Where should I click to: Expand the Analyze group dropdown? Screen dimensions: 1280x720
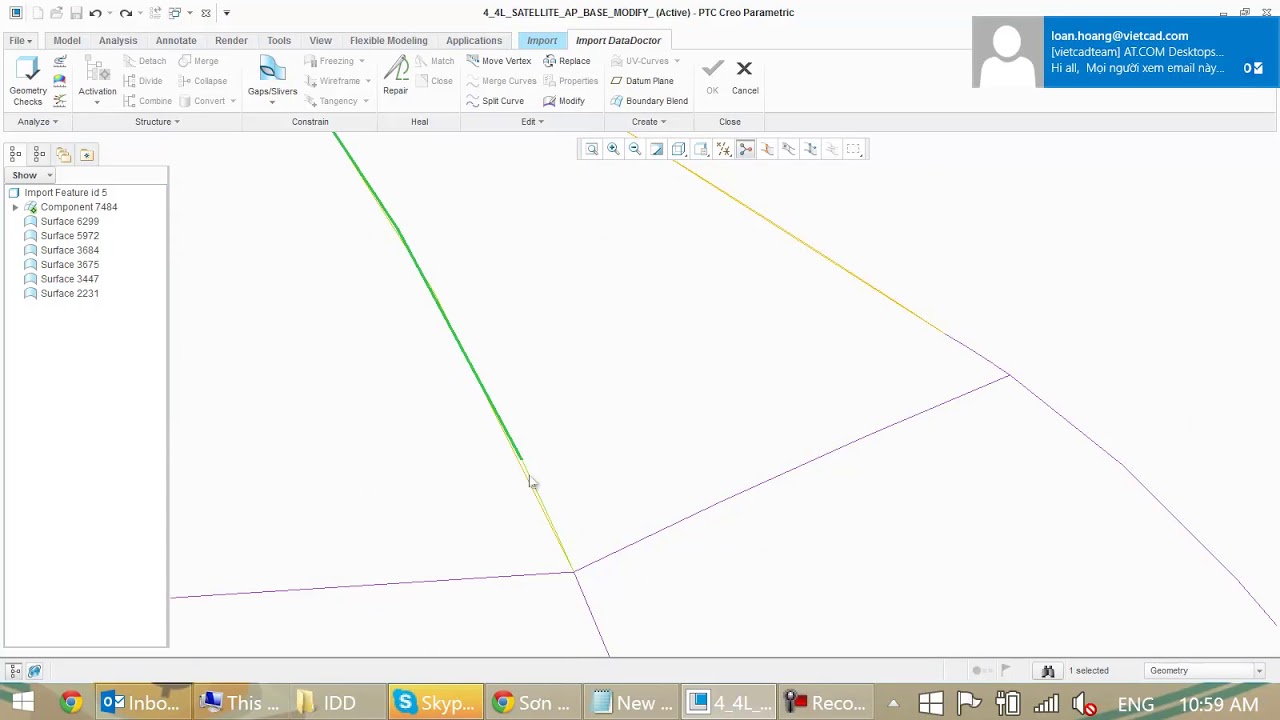(x=38, y=122)
